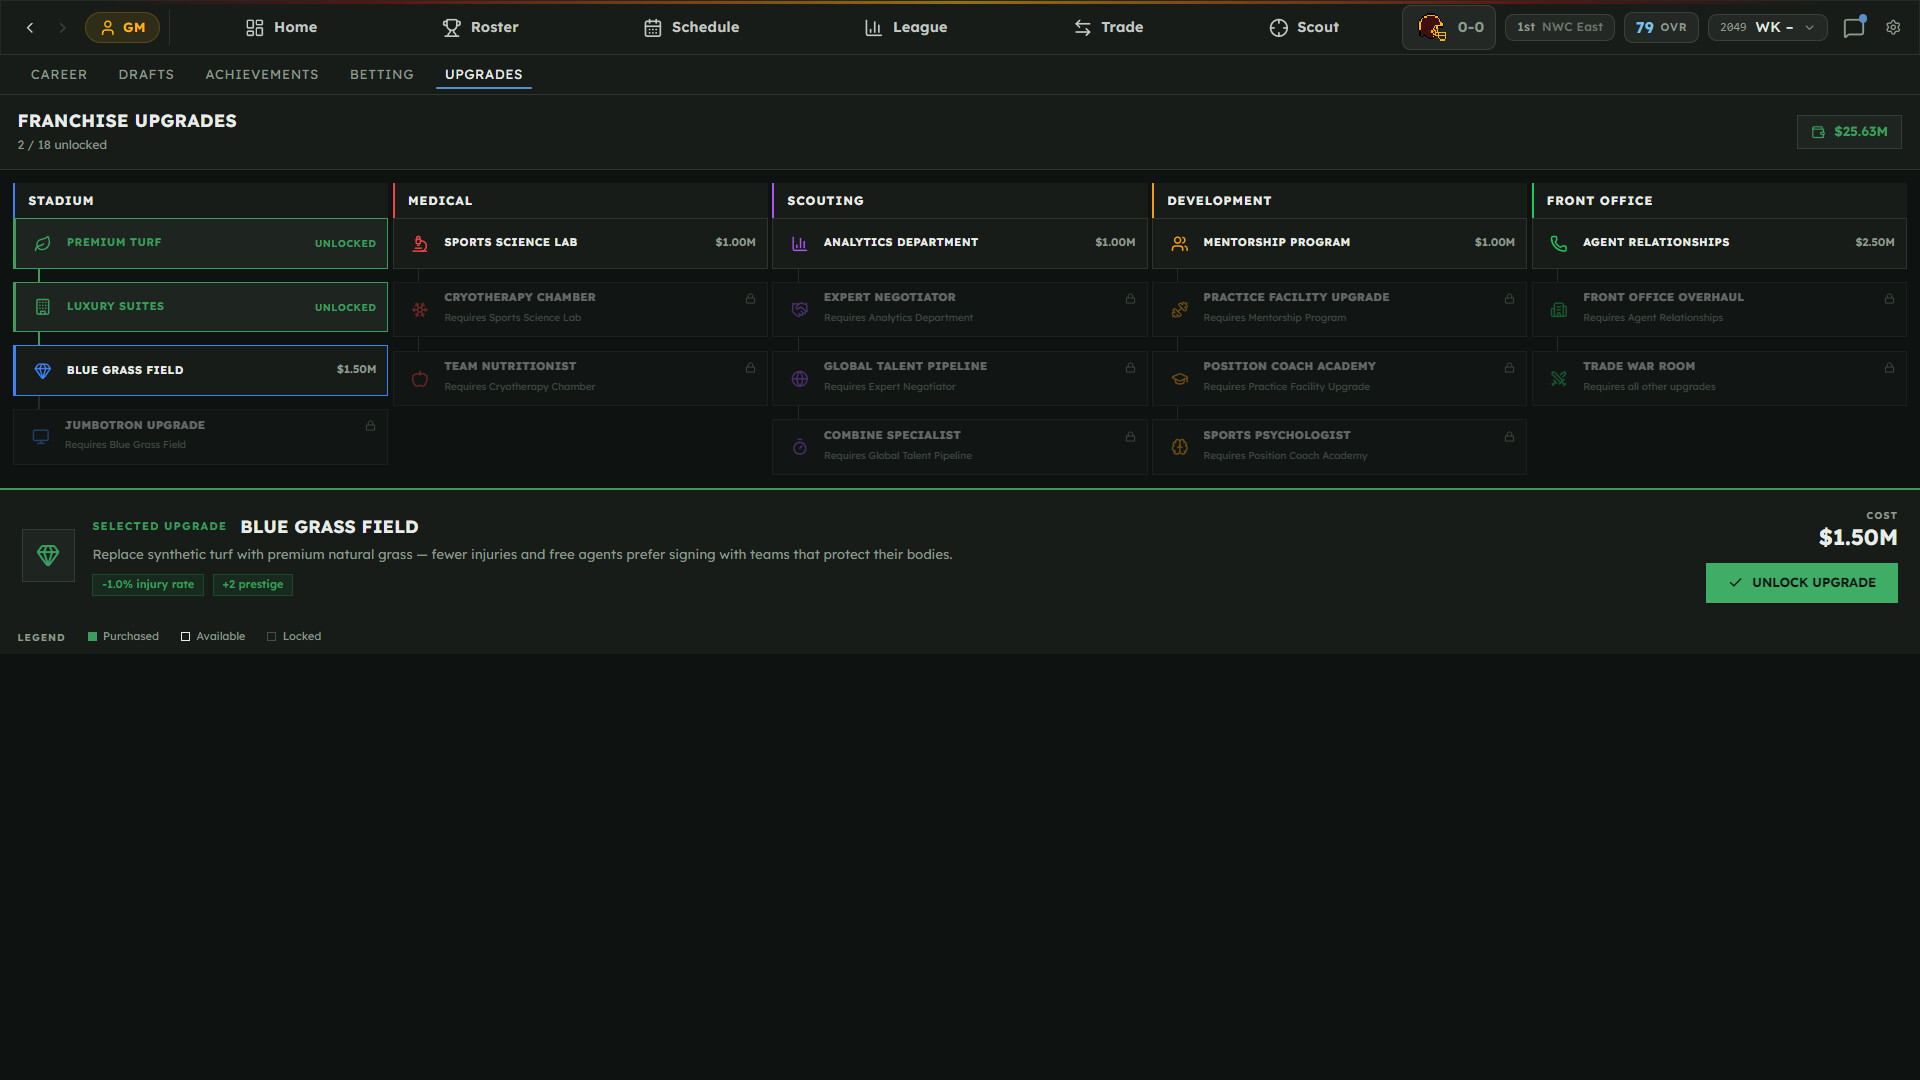Click the team helmet logo
The image size is (1920, 1080).
[x=1431, y=28]
